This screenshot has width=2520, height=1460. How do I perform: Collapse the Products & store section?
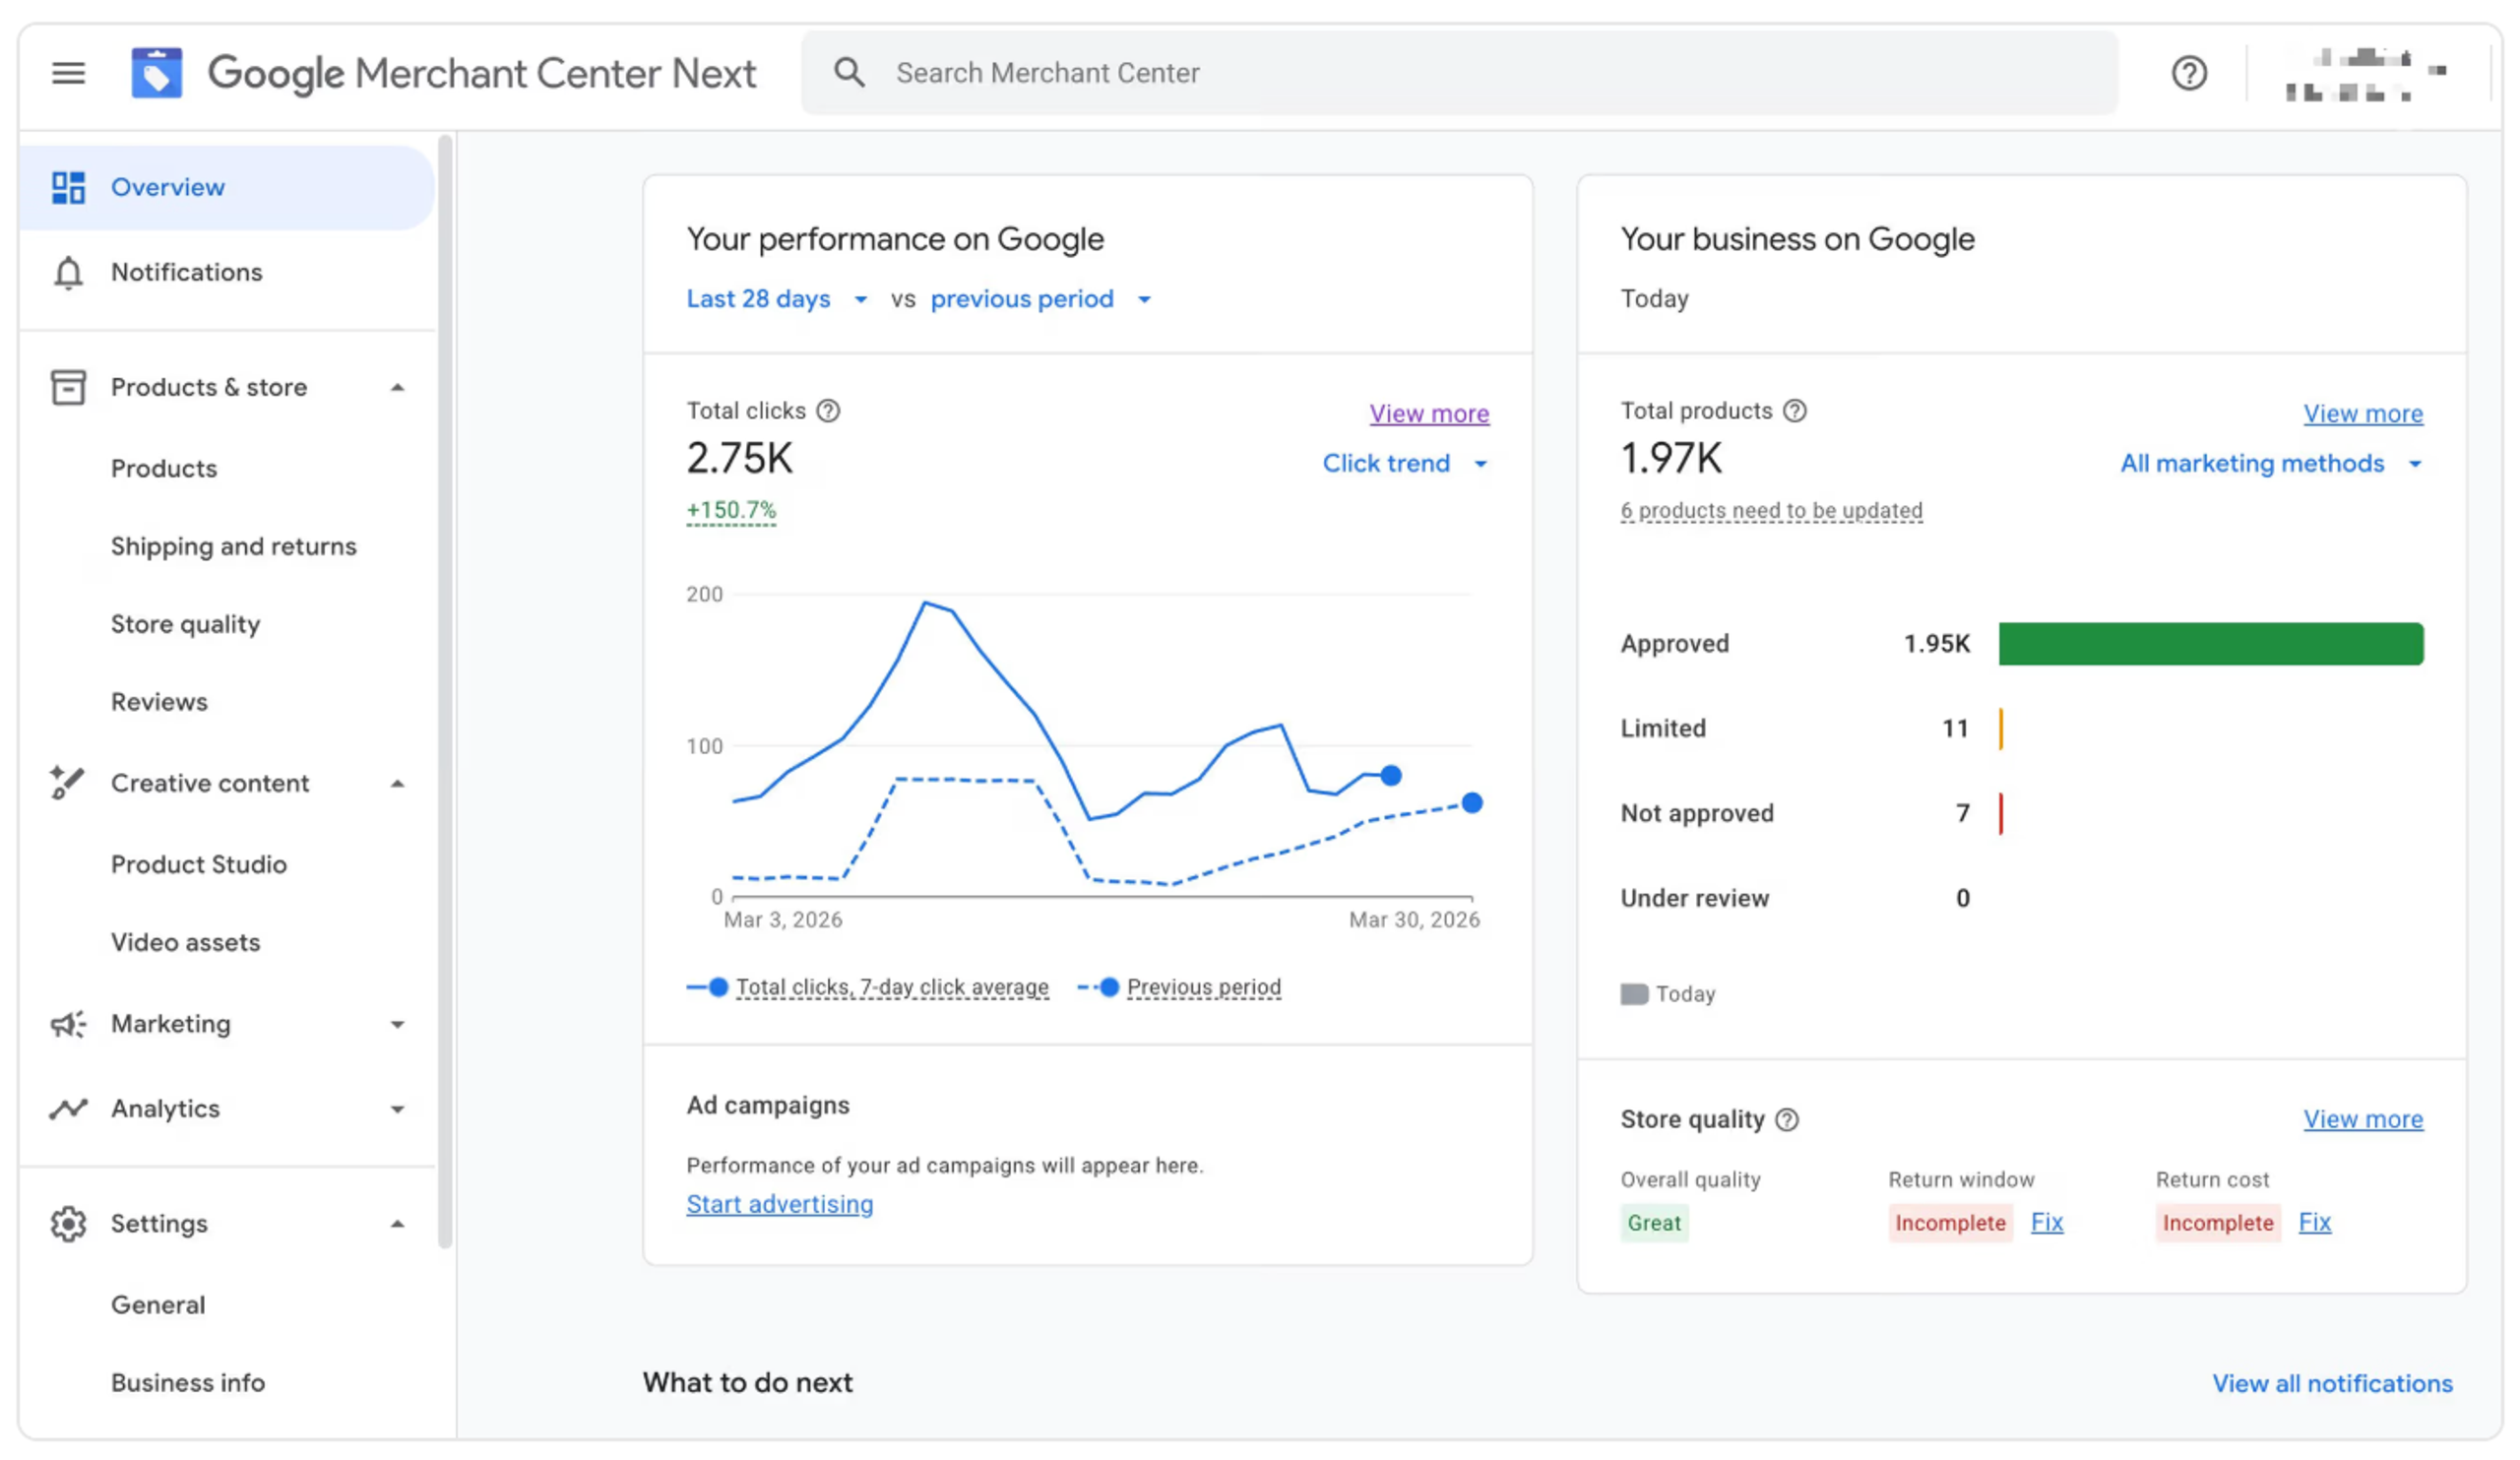398,387
